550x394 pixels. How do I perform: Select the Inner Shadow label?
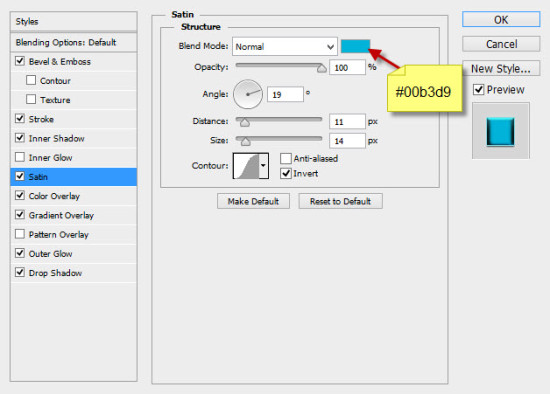56,139
